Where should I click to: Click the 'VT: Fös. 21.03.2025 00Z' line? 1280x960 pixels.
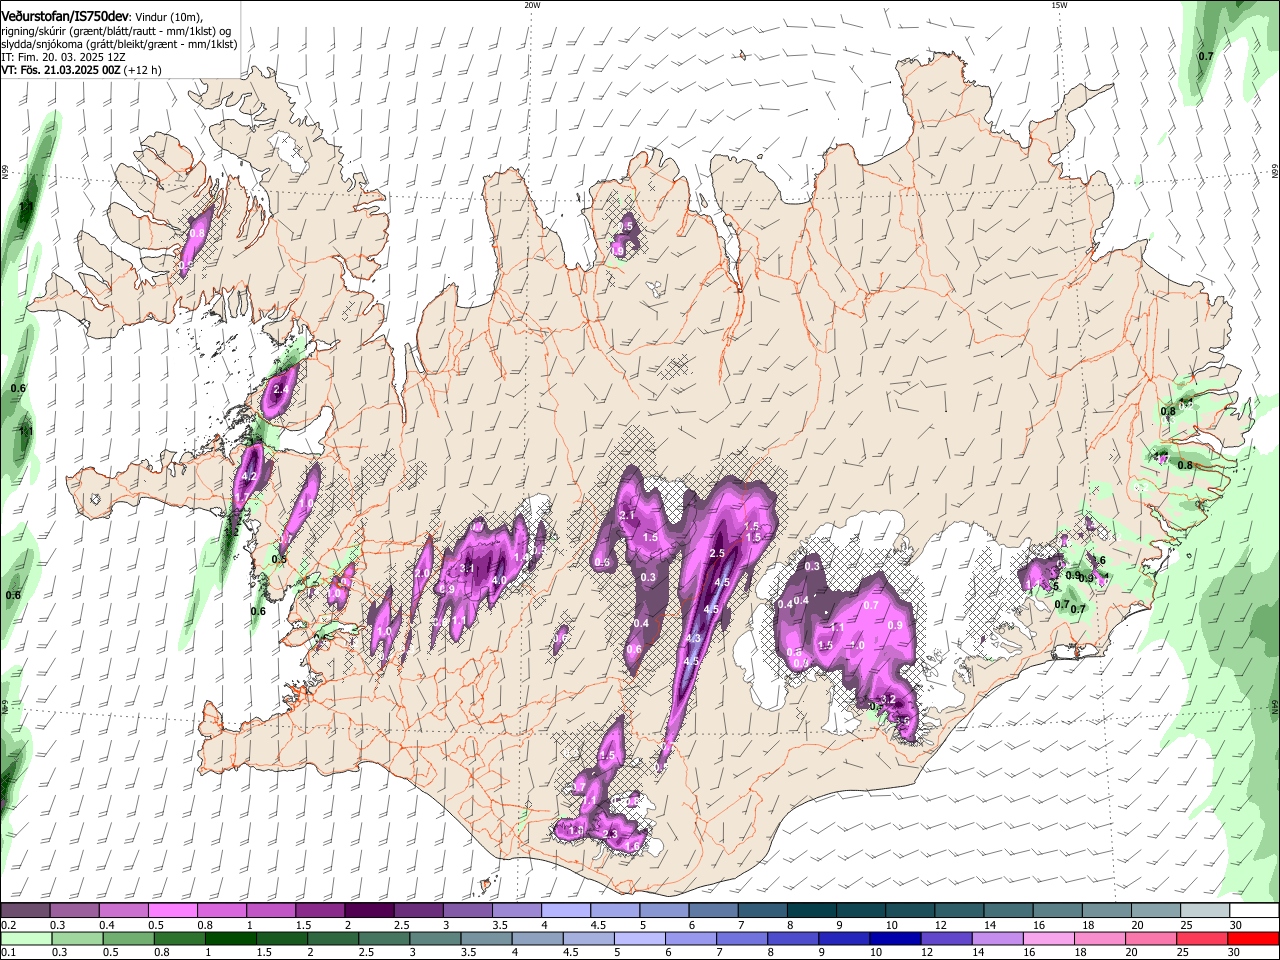click(61, 70)
